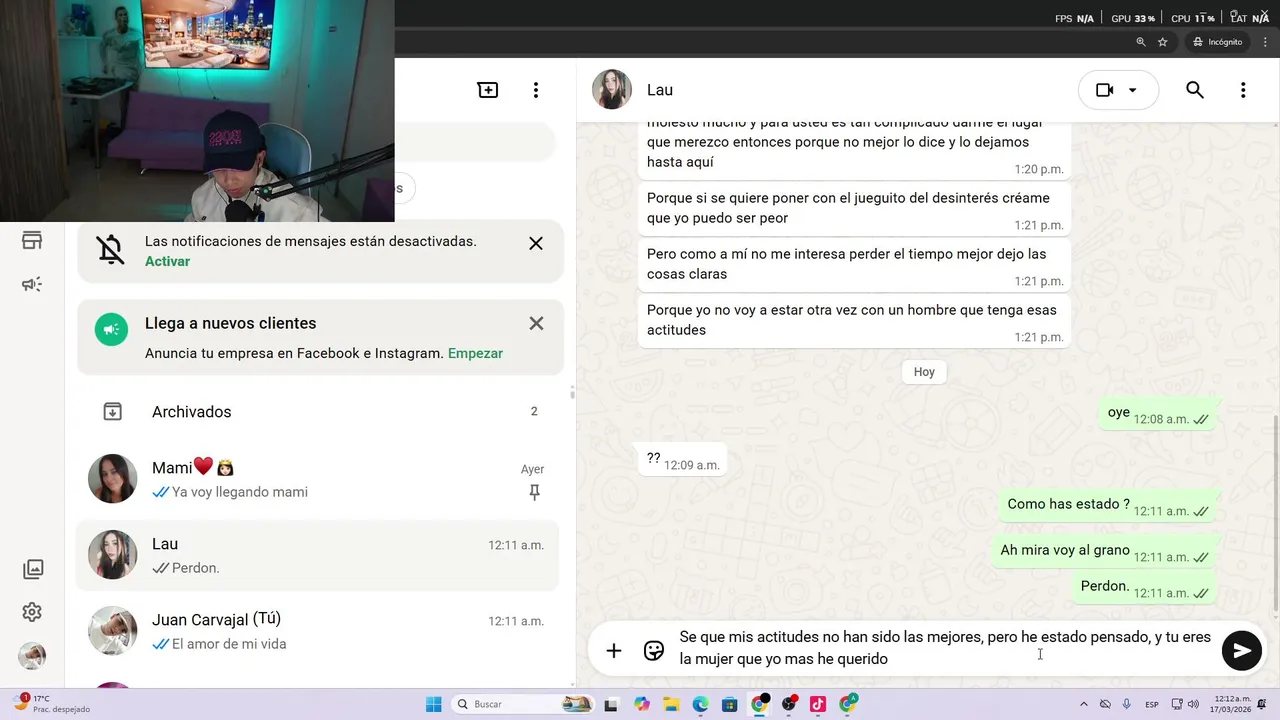Click the browser zoom magnifier icon

tap(1141, 42)
